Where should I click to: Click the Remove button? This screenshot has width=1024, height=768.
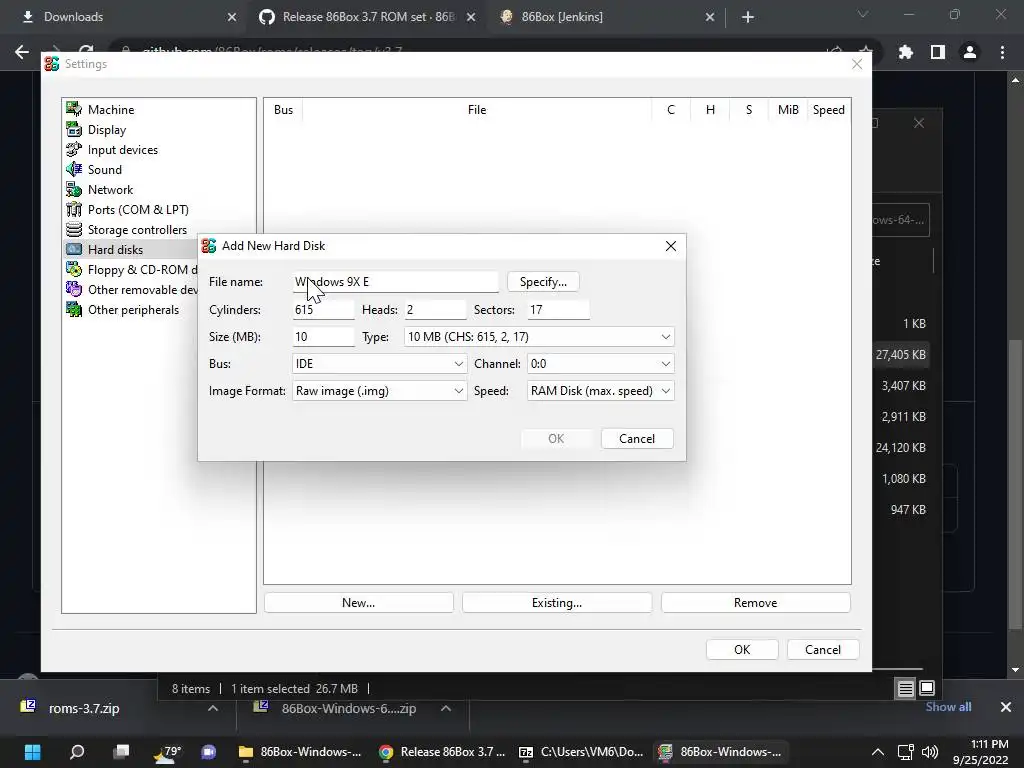(756, 603)
